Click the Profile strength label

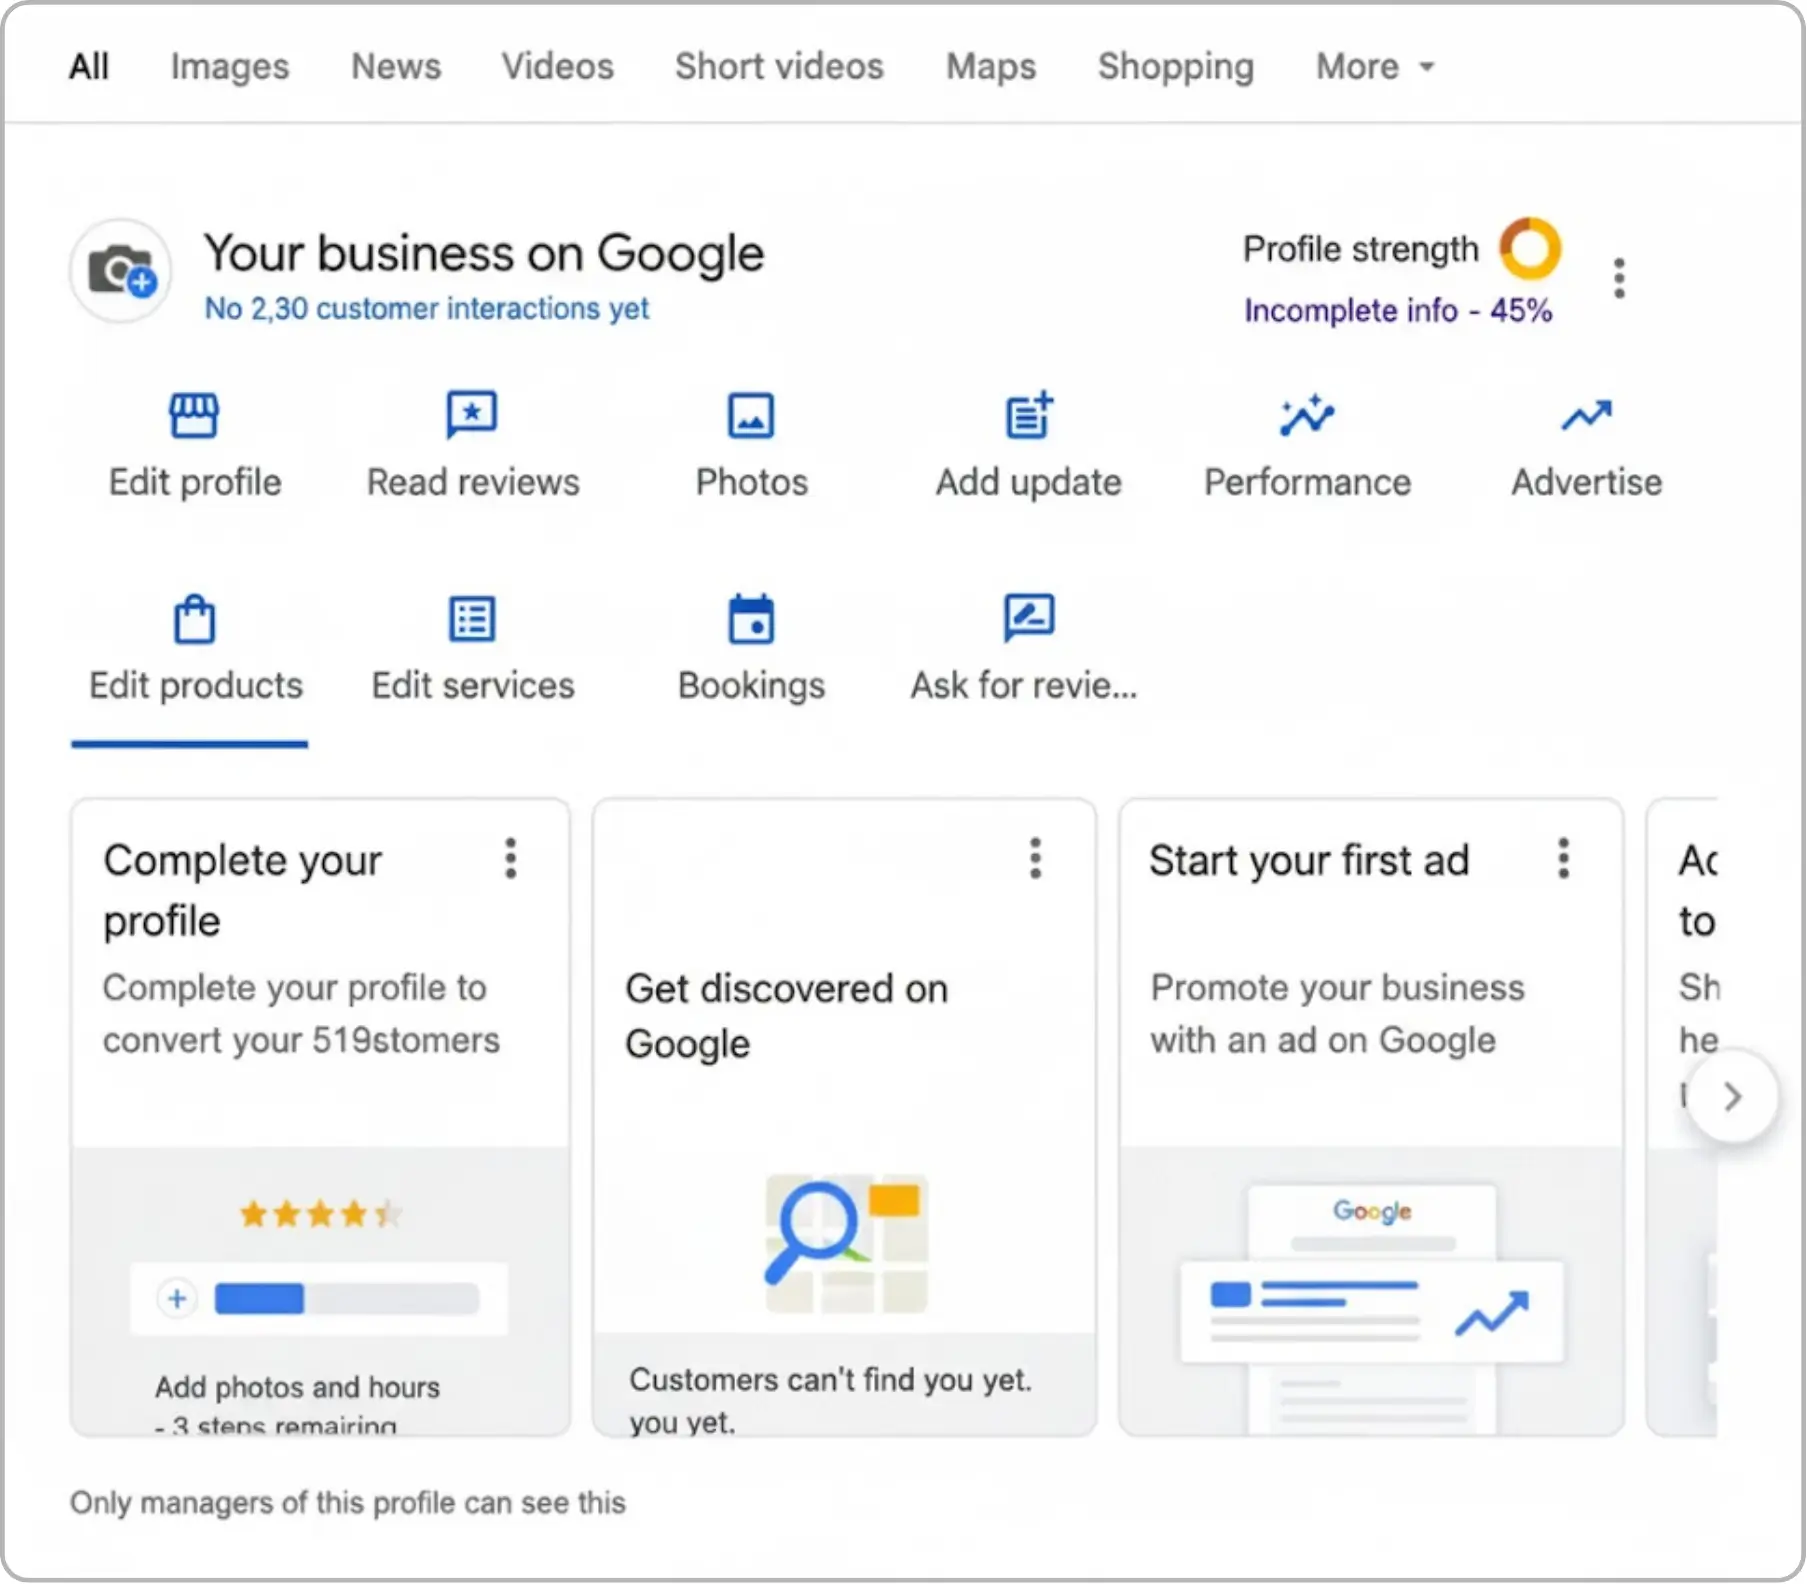pos(1360,249)
